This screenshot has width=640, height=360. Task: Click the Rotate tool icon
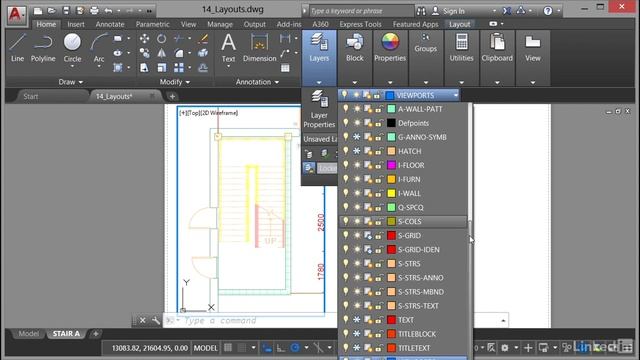[x=162, y=39]
